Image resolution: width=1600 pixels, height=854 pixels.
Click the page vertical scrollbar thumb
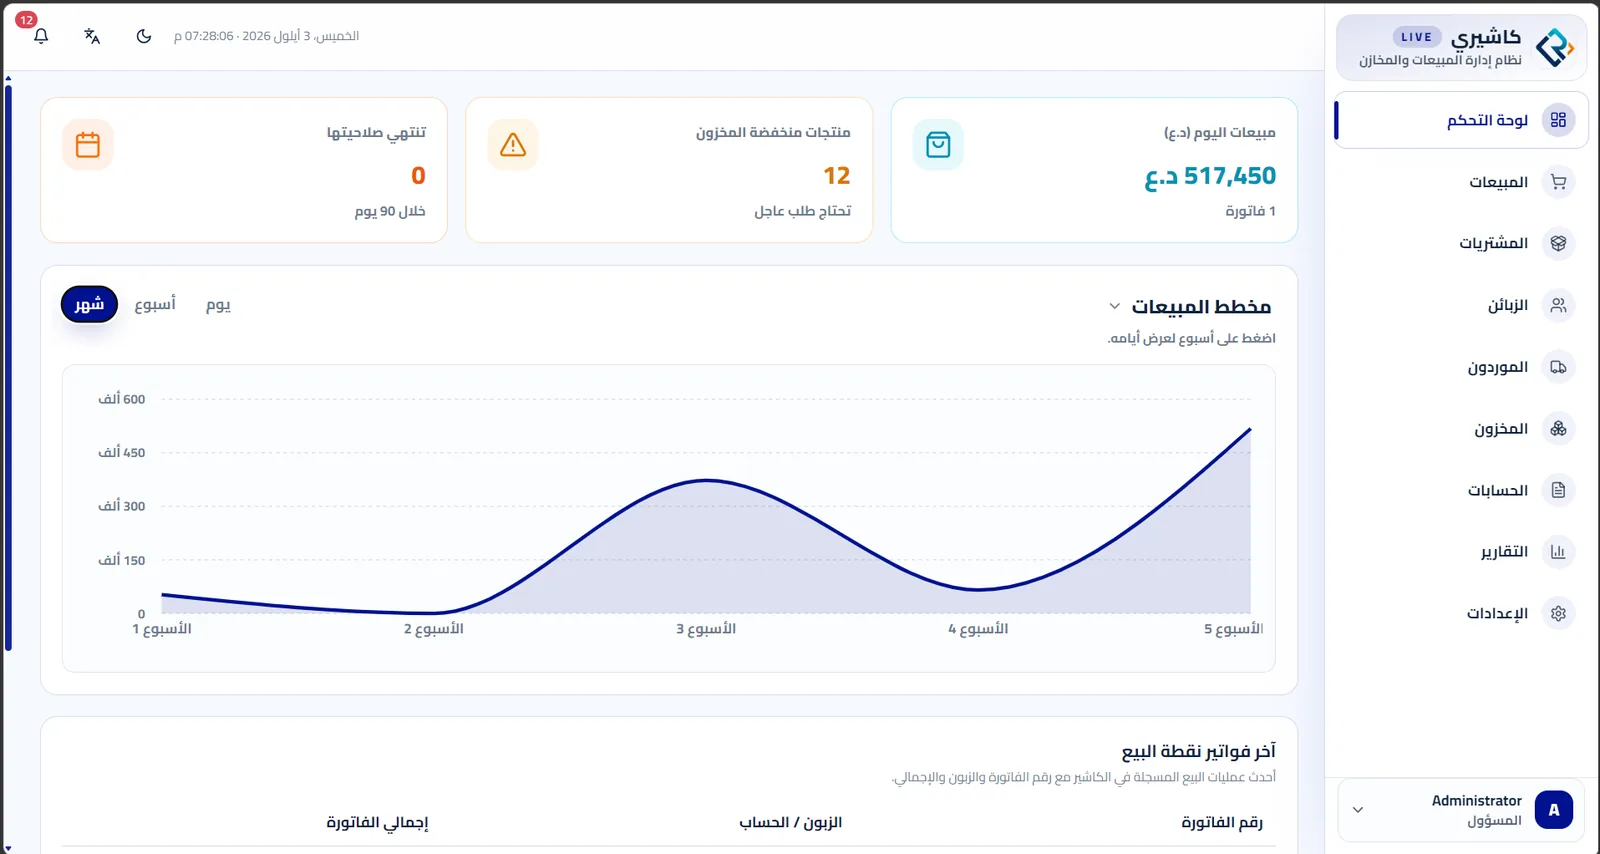pos(8,368)
